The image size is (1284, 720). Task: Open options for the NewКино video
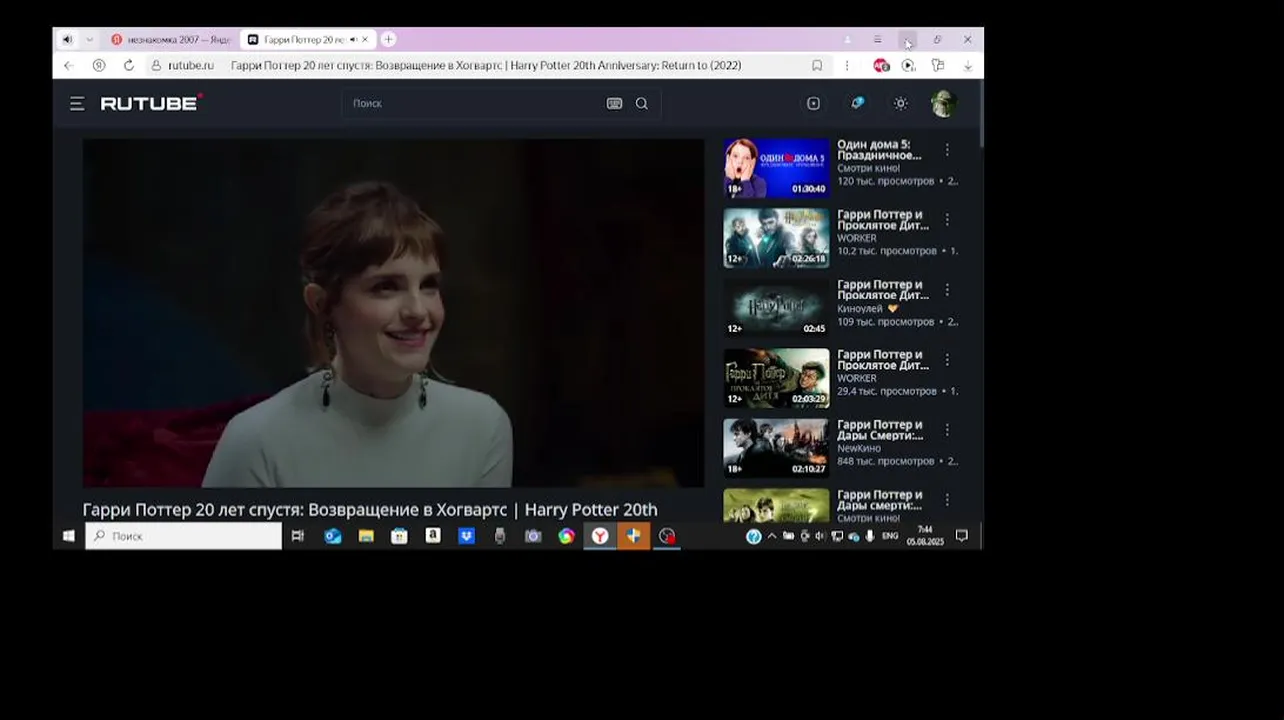tap(947, 430)
